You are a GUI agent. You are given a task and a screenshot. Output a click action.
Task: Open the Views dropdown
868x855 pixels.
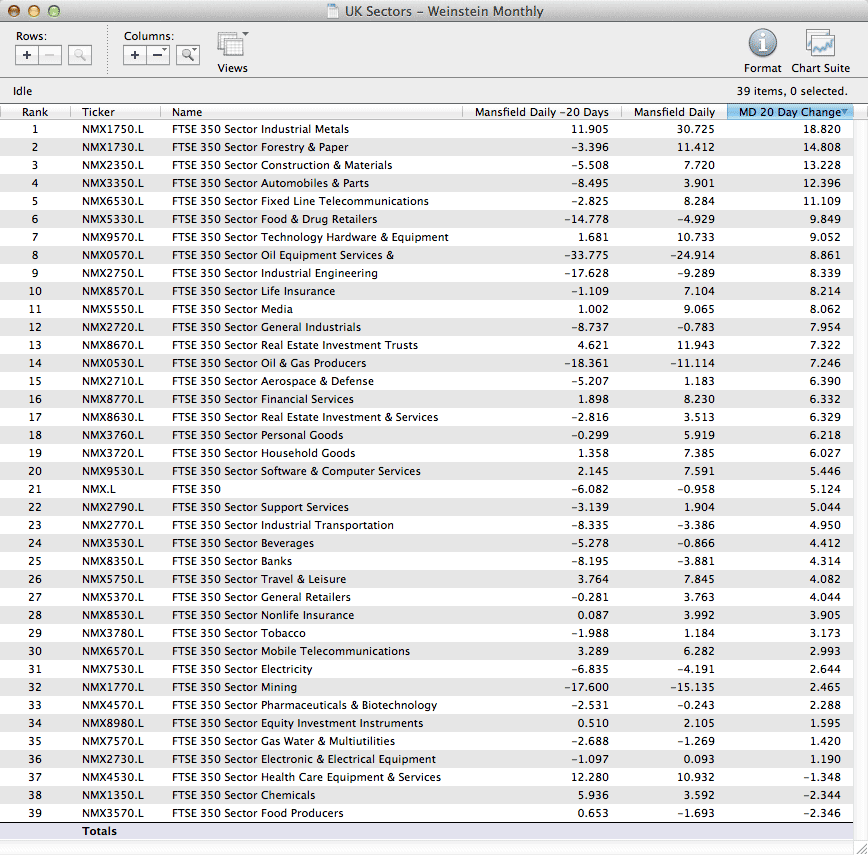[x=232, y=46]
